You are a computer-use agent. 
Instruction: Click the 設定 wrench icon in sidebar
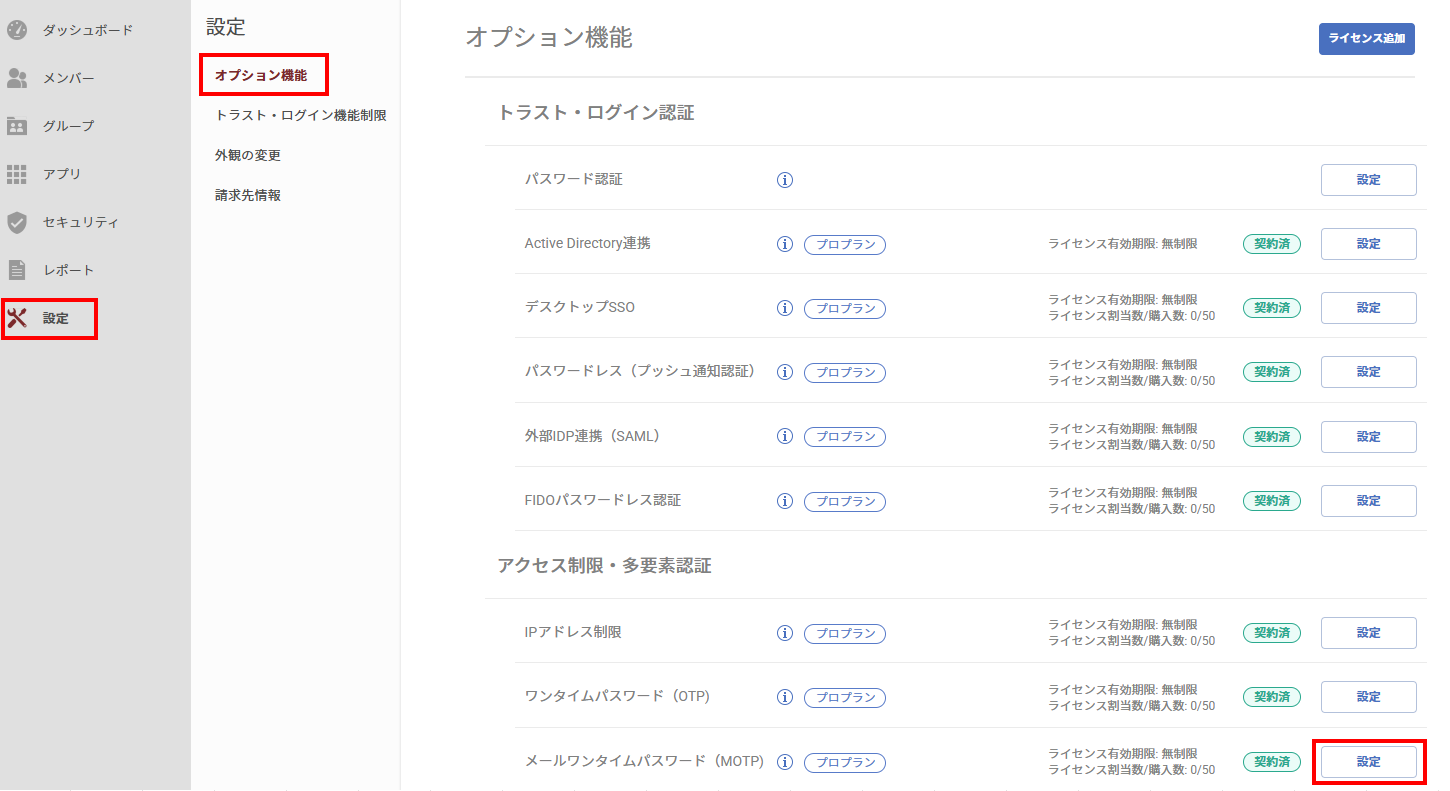[17, 318]
